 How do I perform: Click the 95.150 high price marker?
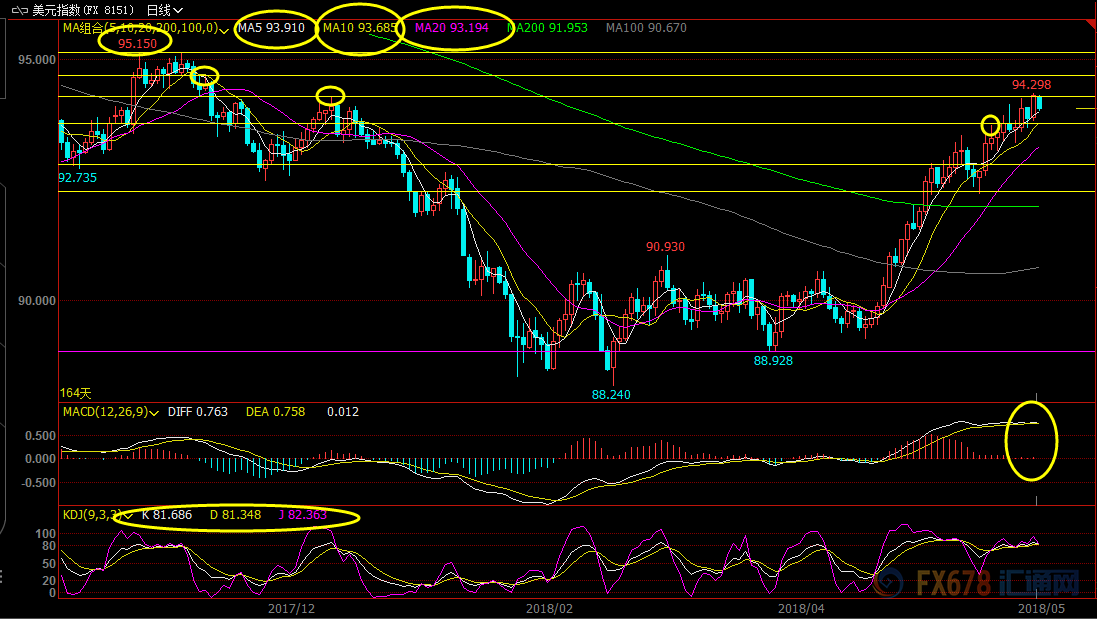coord(137,44)
